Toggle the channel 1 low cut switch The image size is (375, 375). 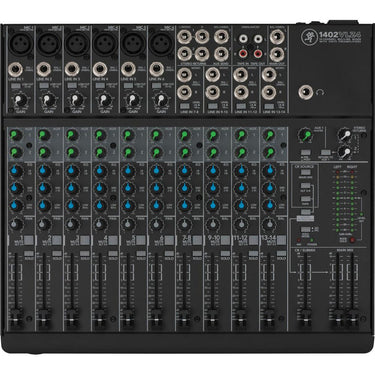[x=15, y=86]
